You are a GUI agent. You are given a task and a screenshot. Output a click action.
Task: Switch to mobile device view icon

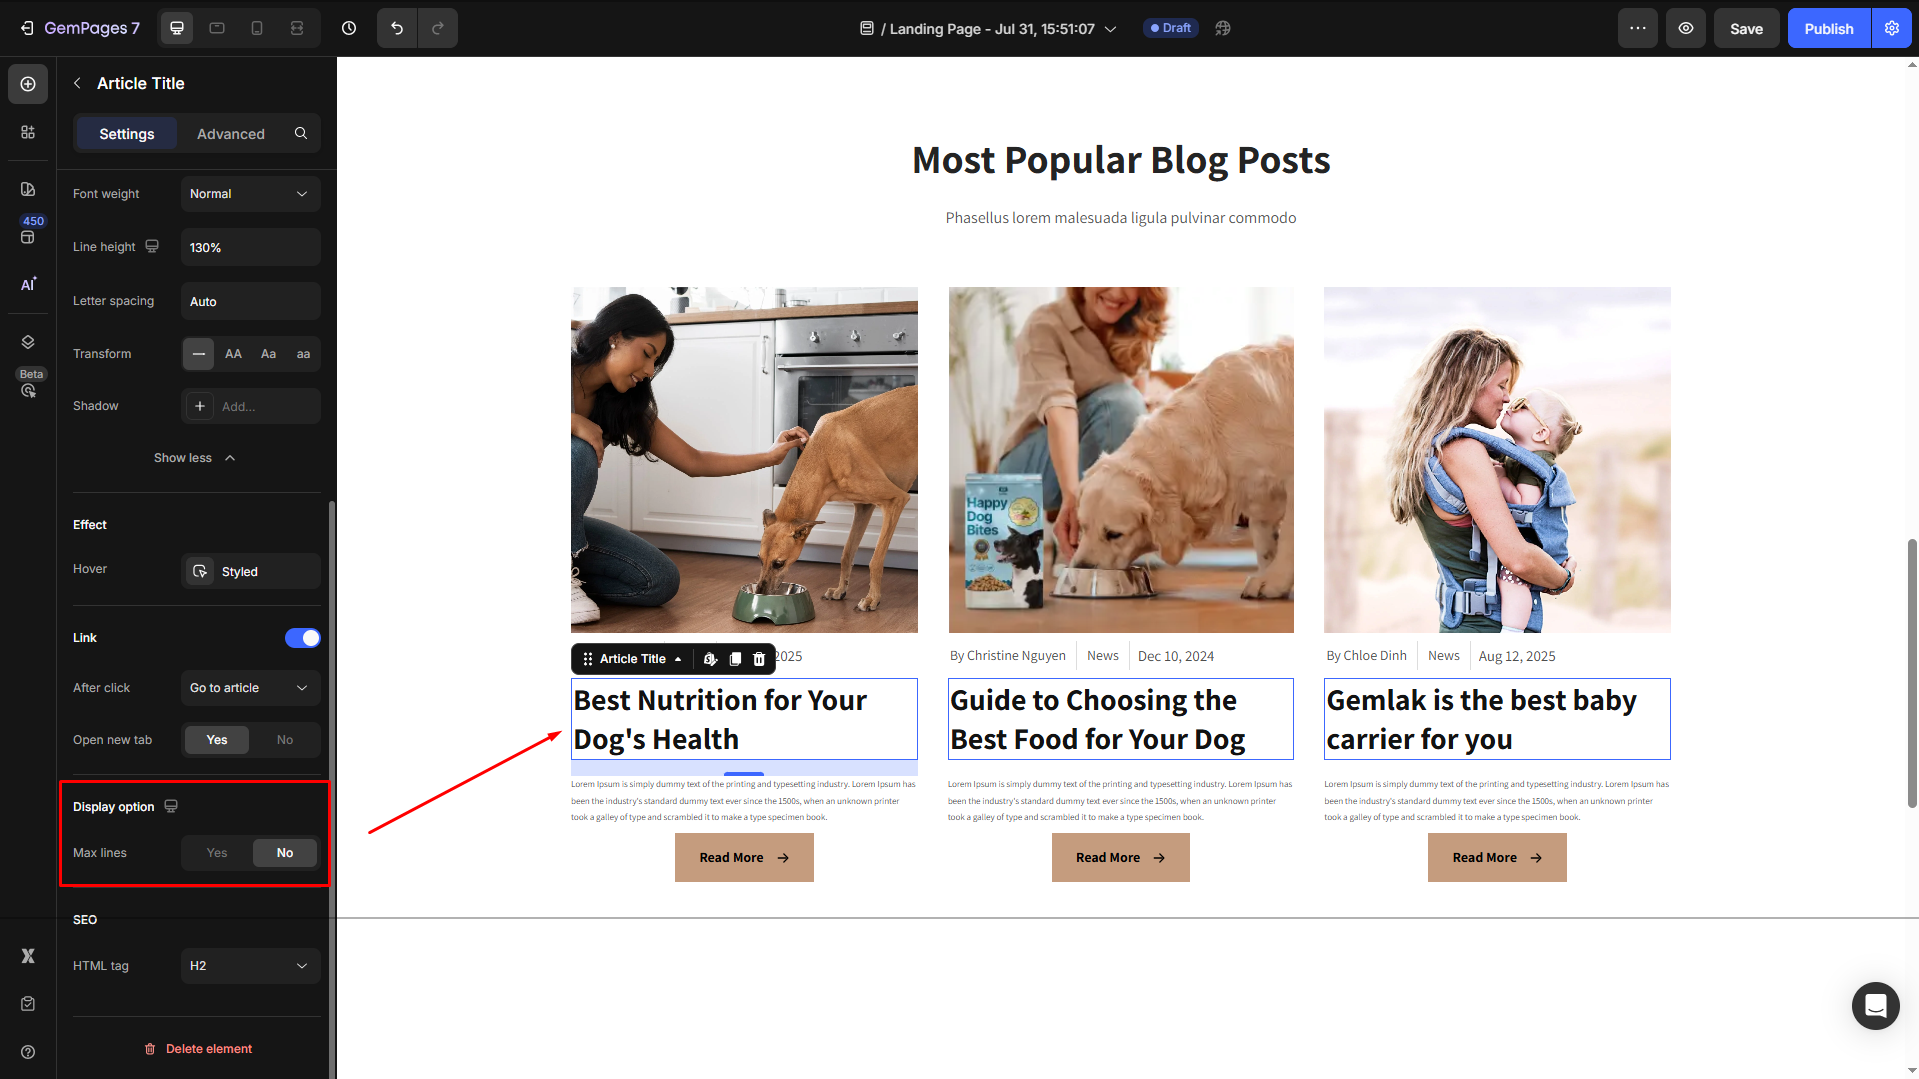click(x=257, y=28)
